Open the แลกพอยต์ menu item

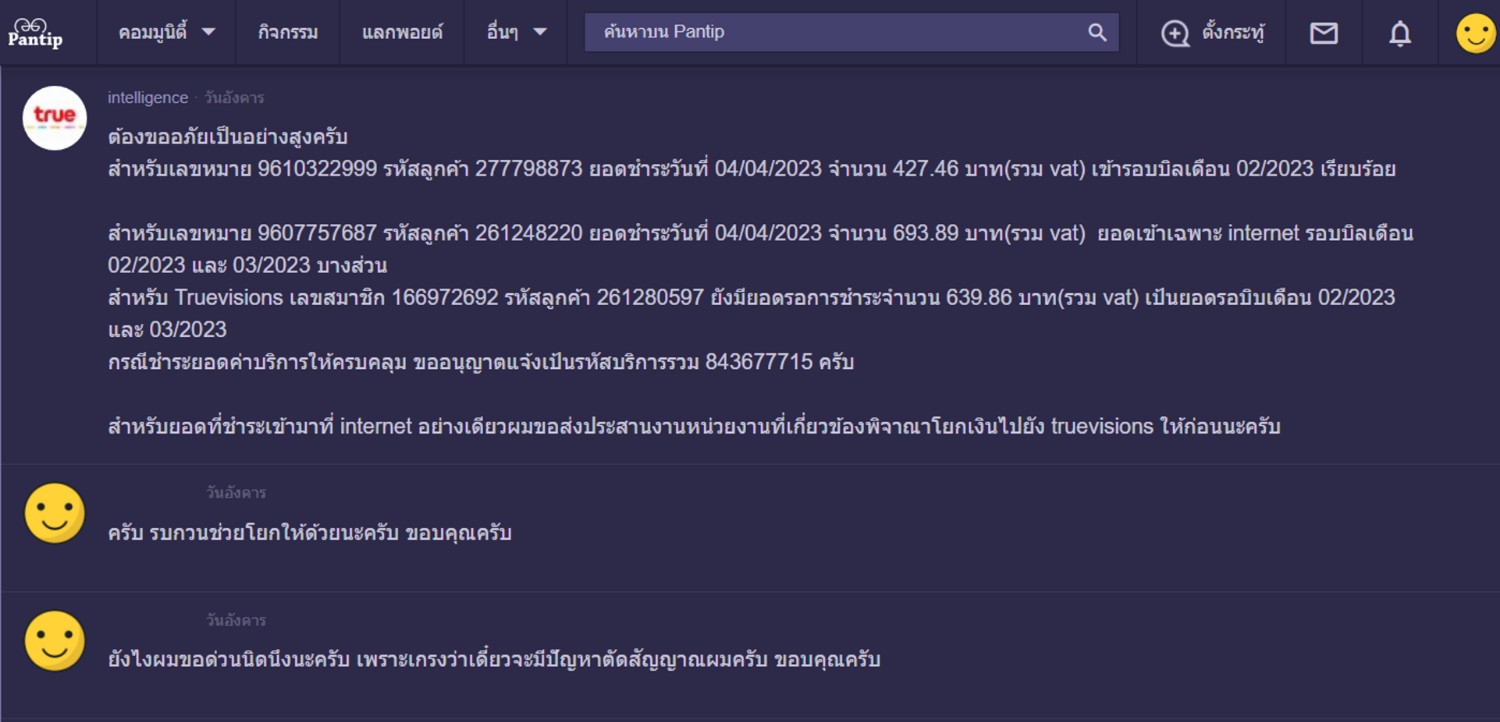(x=401, y=32)
